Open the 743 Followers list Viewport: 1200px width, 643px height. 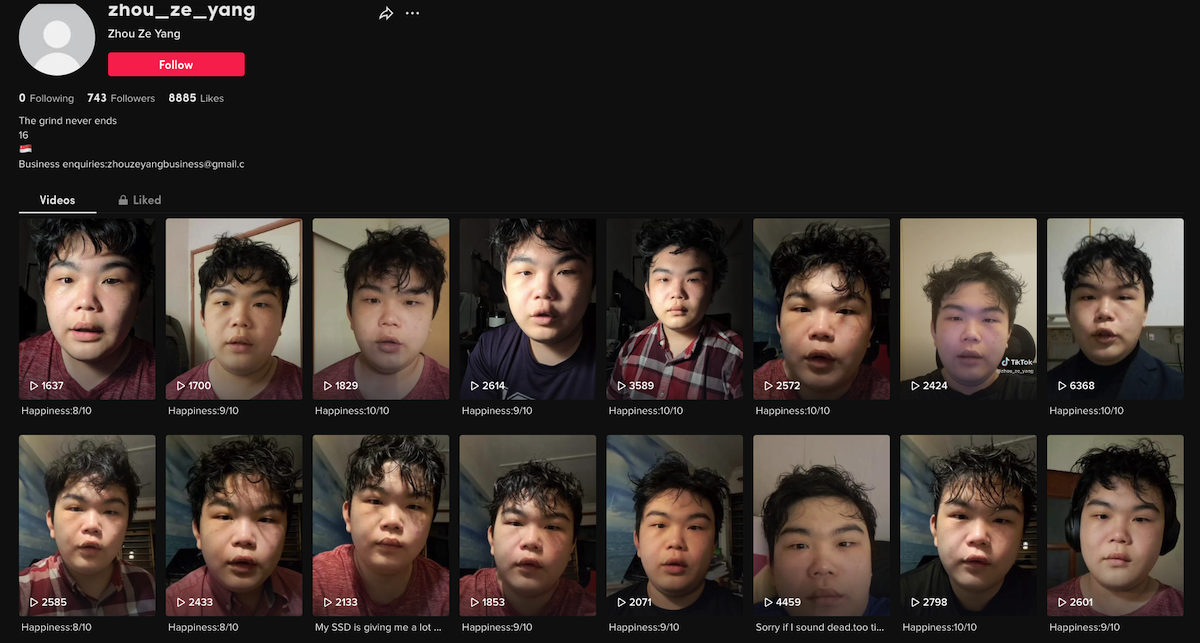[x=121, y=97]
